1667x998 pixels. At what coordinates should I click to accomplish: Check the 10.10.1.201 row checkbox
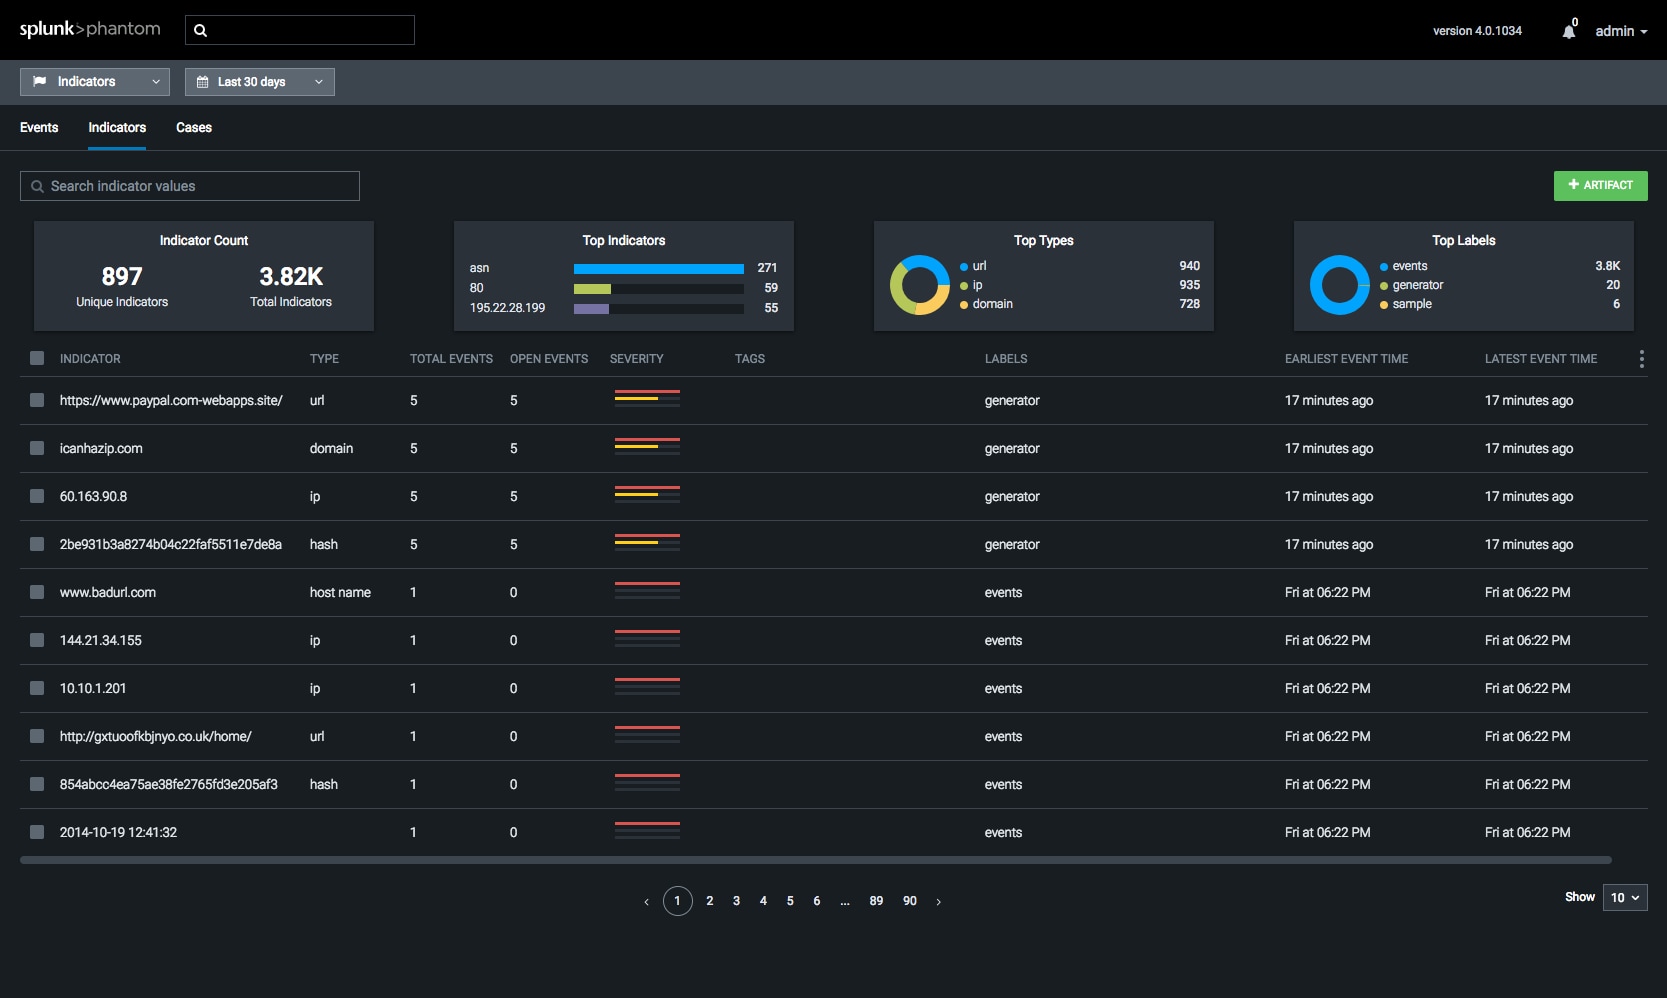pyautogui.click(x=37, y=688)
